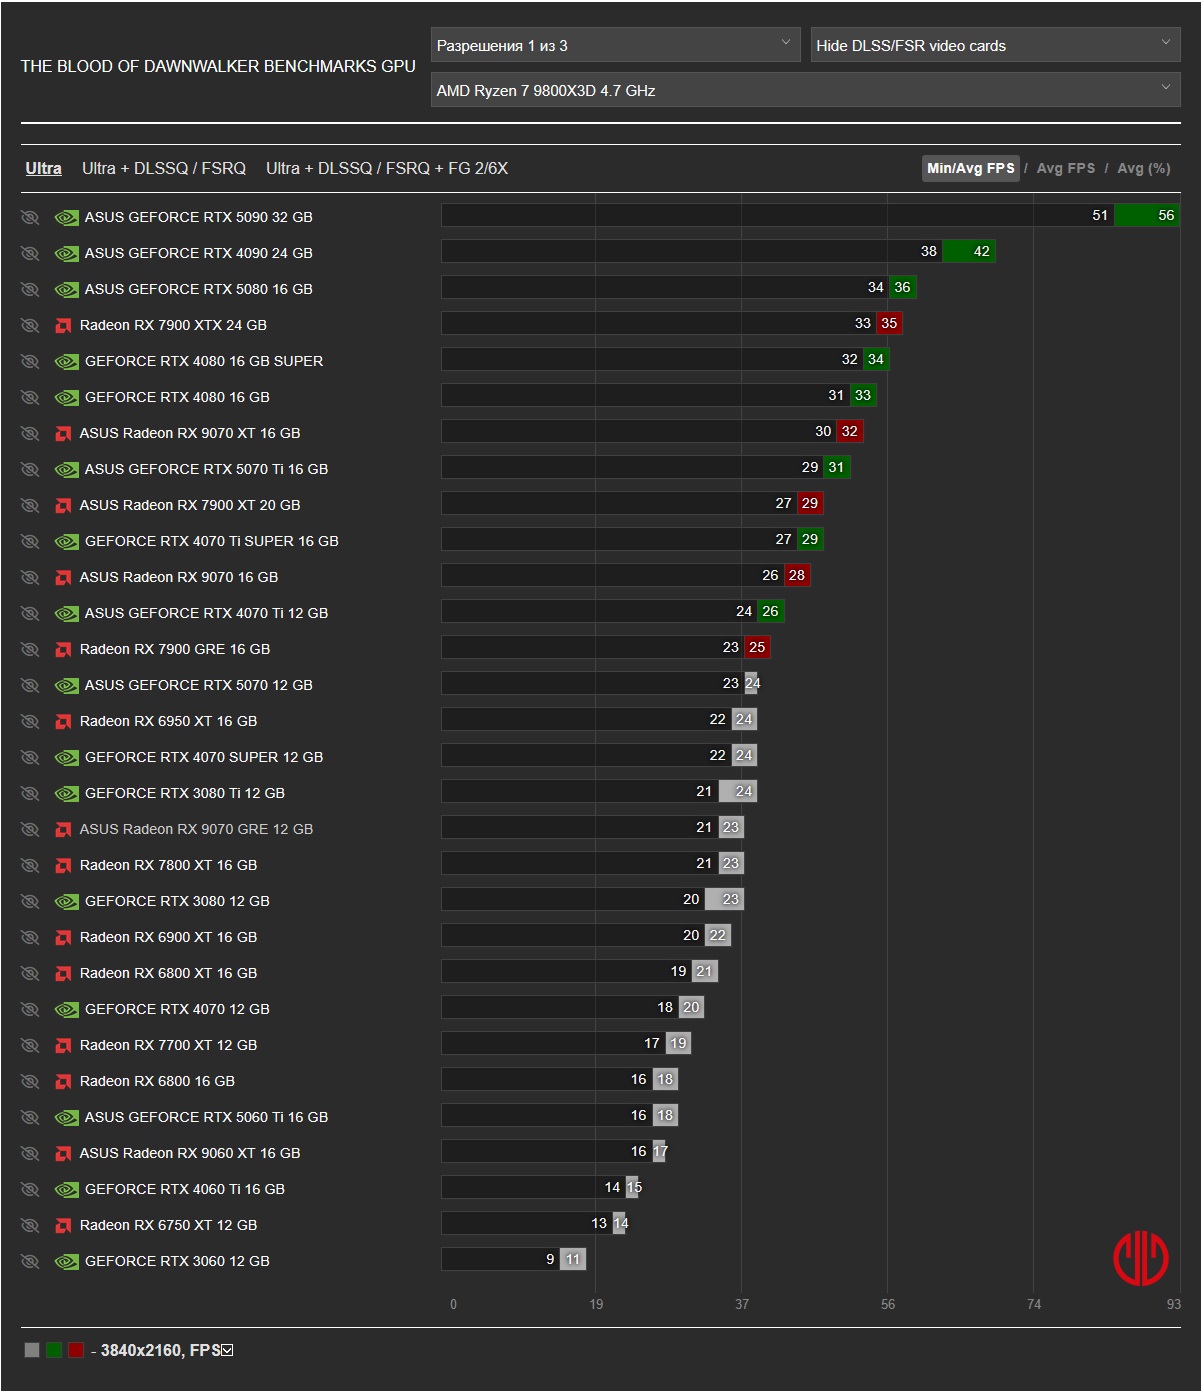Click the GEFORCE RTX 4060 Ti 16 GB label

(x=185, y=1189)
